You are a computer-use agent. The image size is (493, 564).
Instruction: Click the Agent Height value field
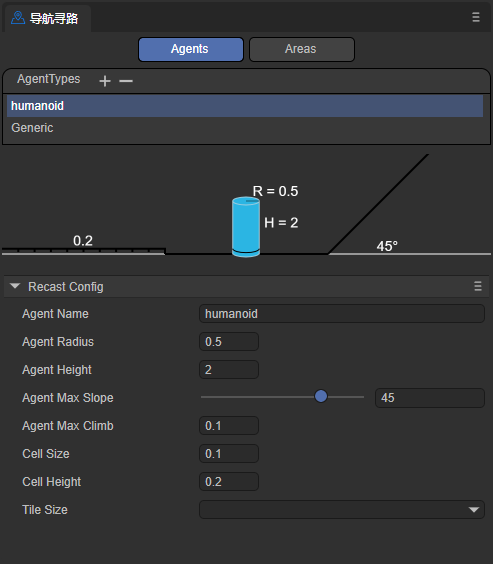(x=229, y=369)
